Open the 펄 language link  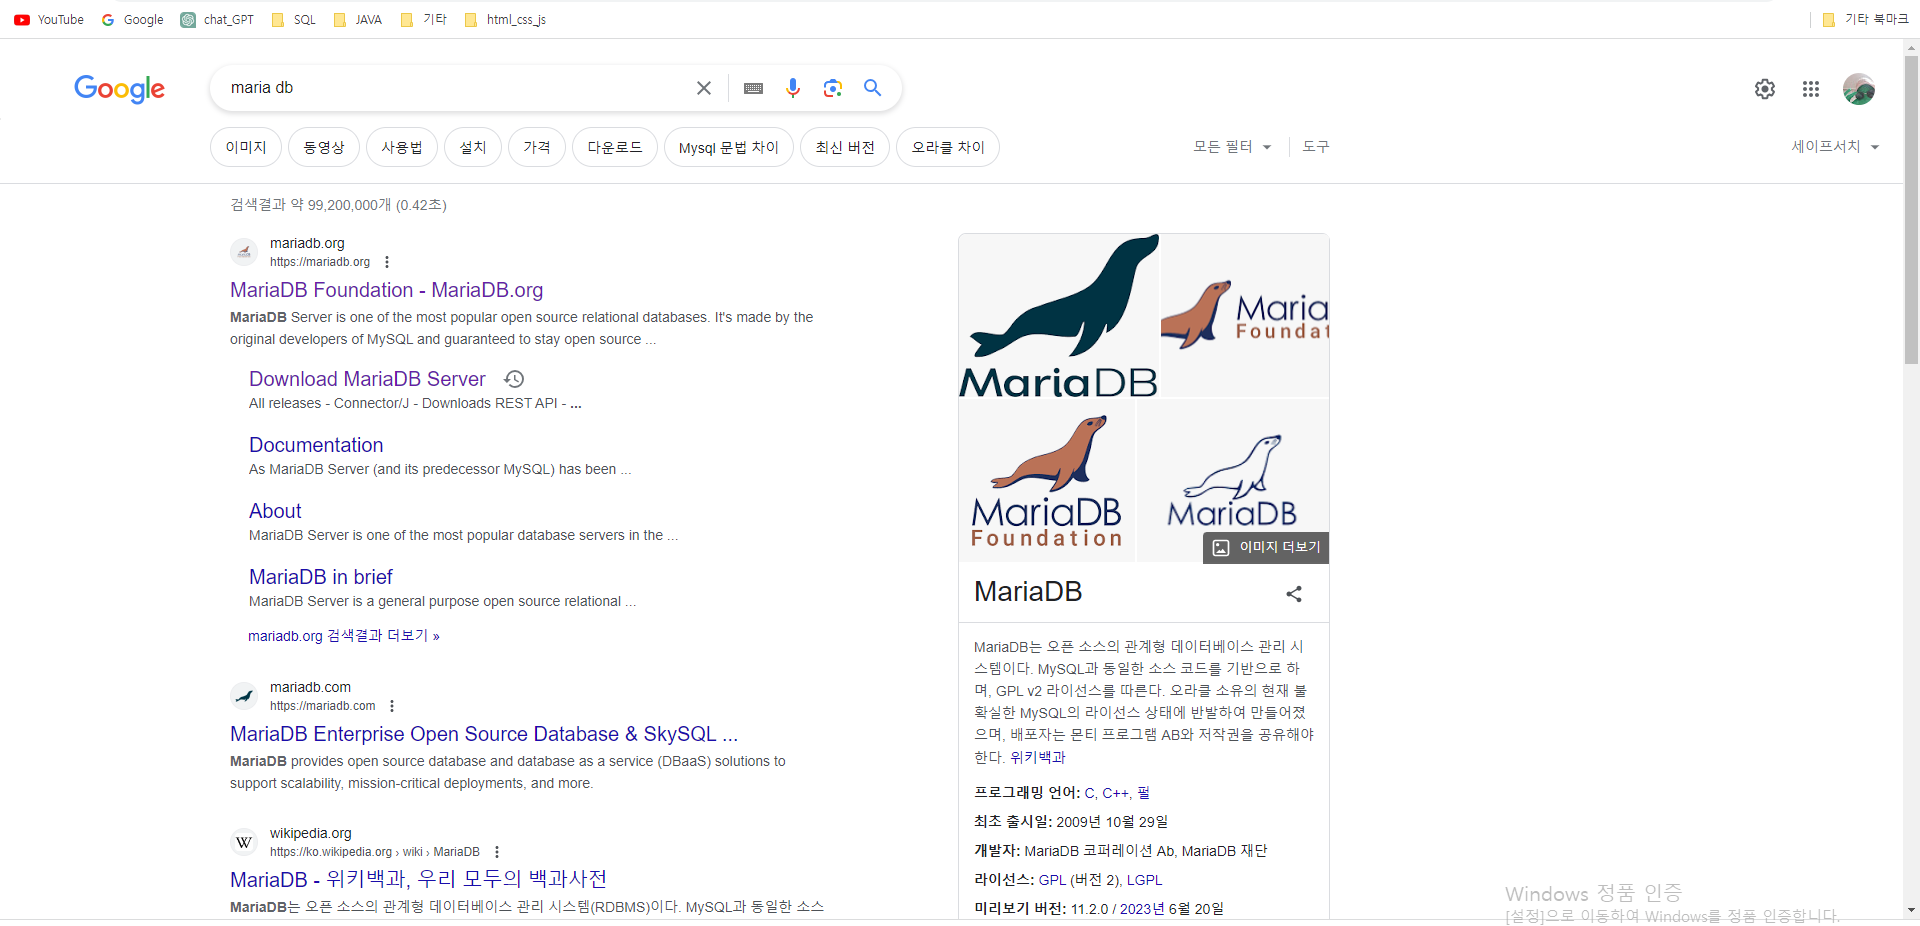(1143, 793)
